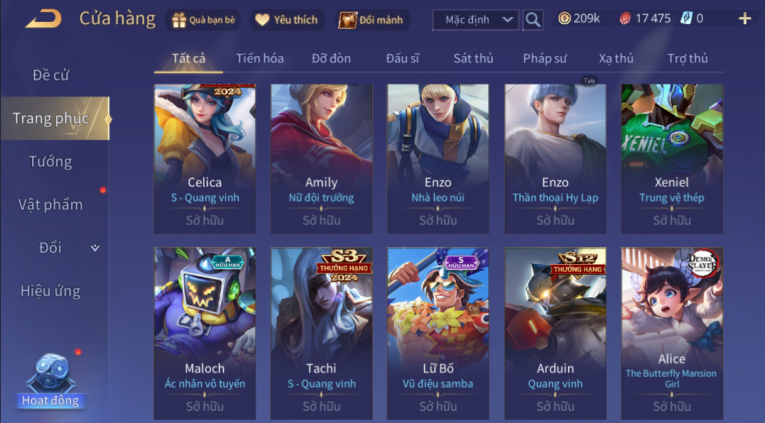Open Yêu thích heart favorites

[x=262, y=20]
